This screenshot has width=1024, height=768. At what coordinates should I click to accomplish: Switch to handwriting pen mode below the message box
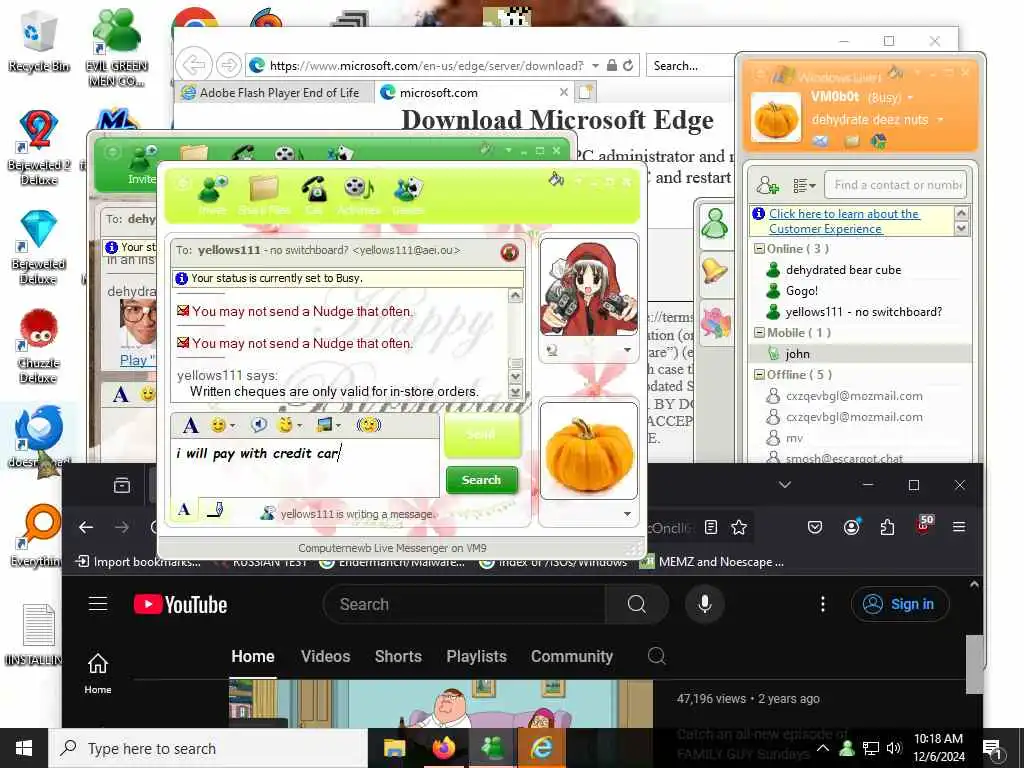click(x=216, y=509)
